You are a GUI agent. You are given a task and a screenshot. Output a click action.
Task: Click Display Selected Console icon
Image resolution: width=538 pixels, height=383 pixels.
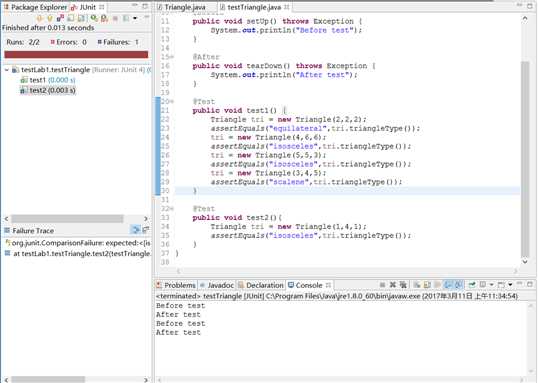[x=483, y=285]
